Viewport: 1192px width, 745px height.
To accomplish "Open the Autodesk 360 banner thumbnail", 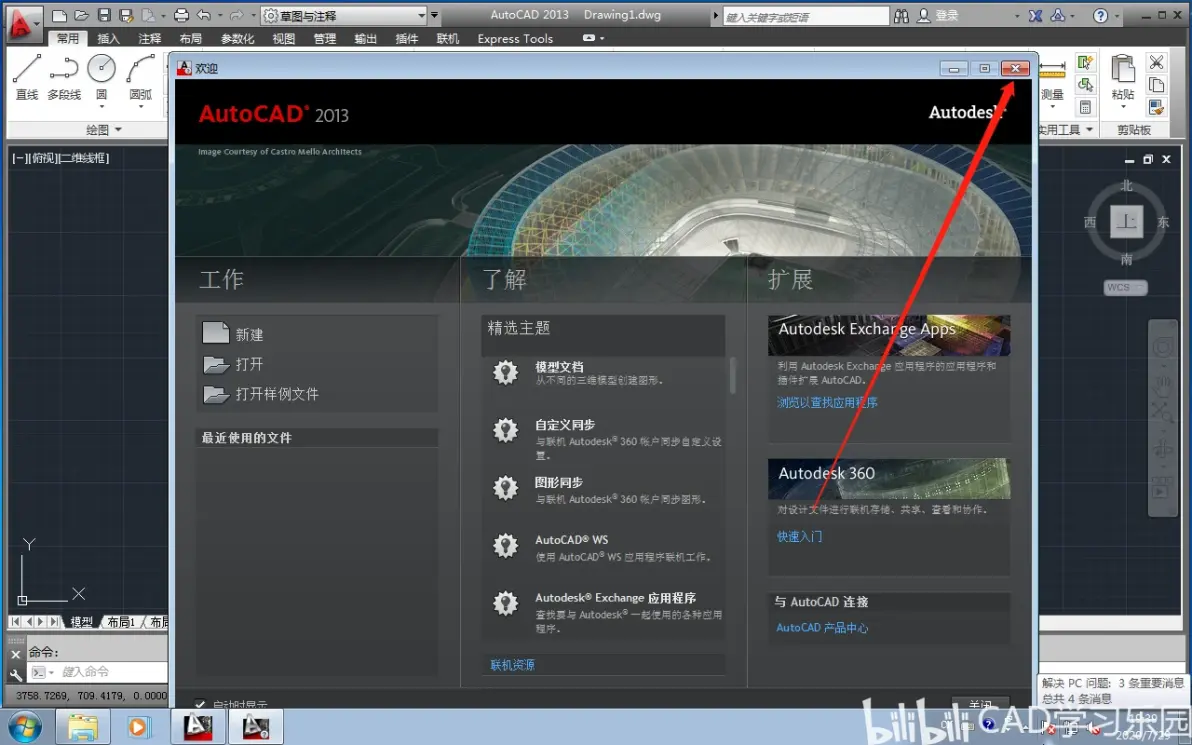I will tap(889, 478).
